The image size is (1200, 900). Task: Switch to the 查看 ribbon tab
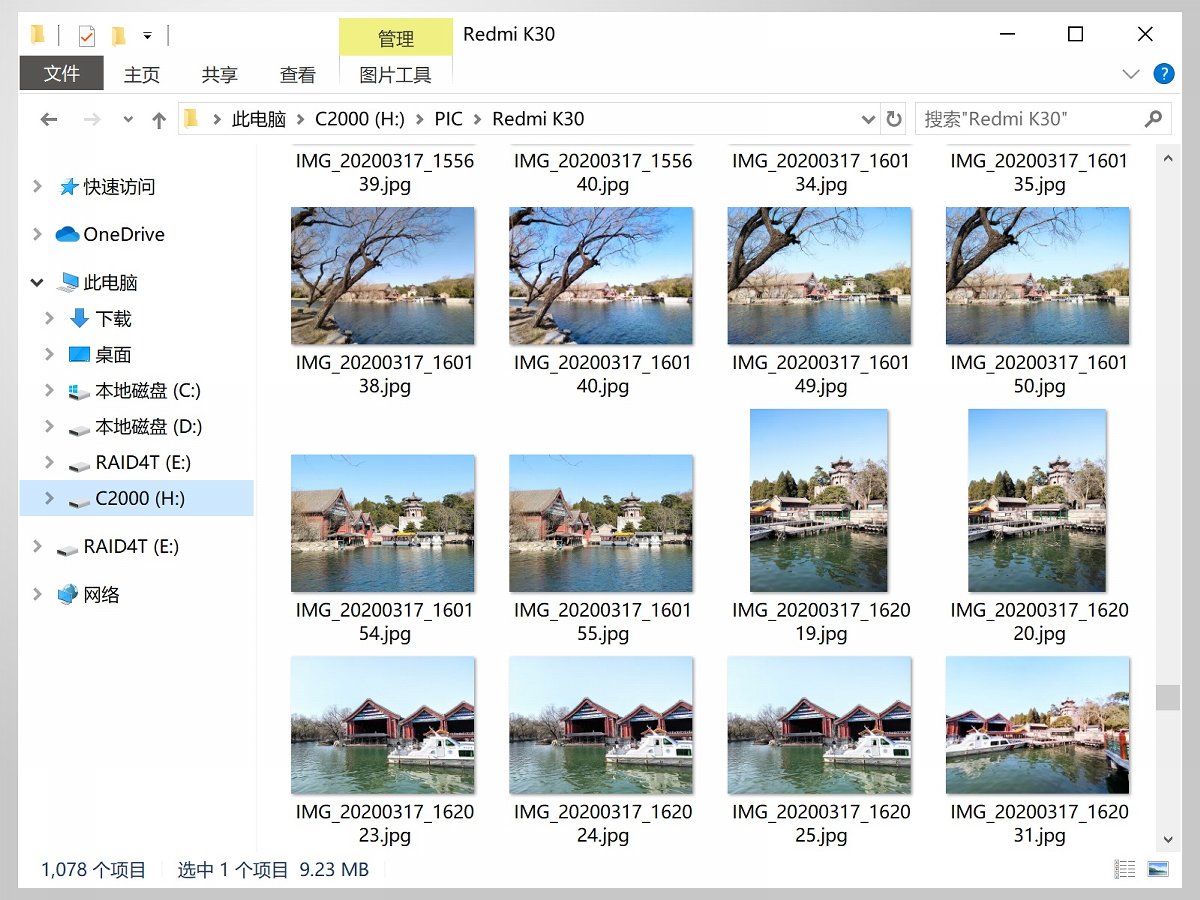pyautogui.click(x=297, y=74)
